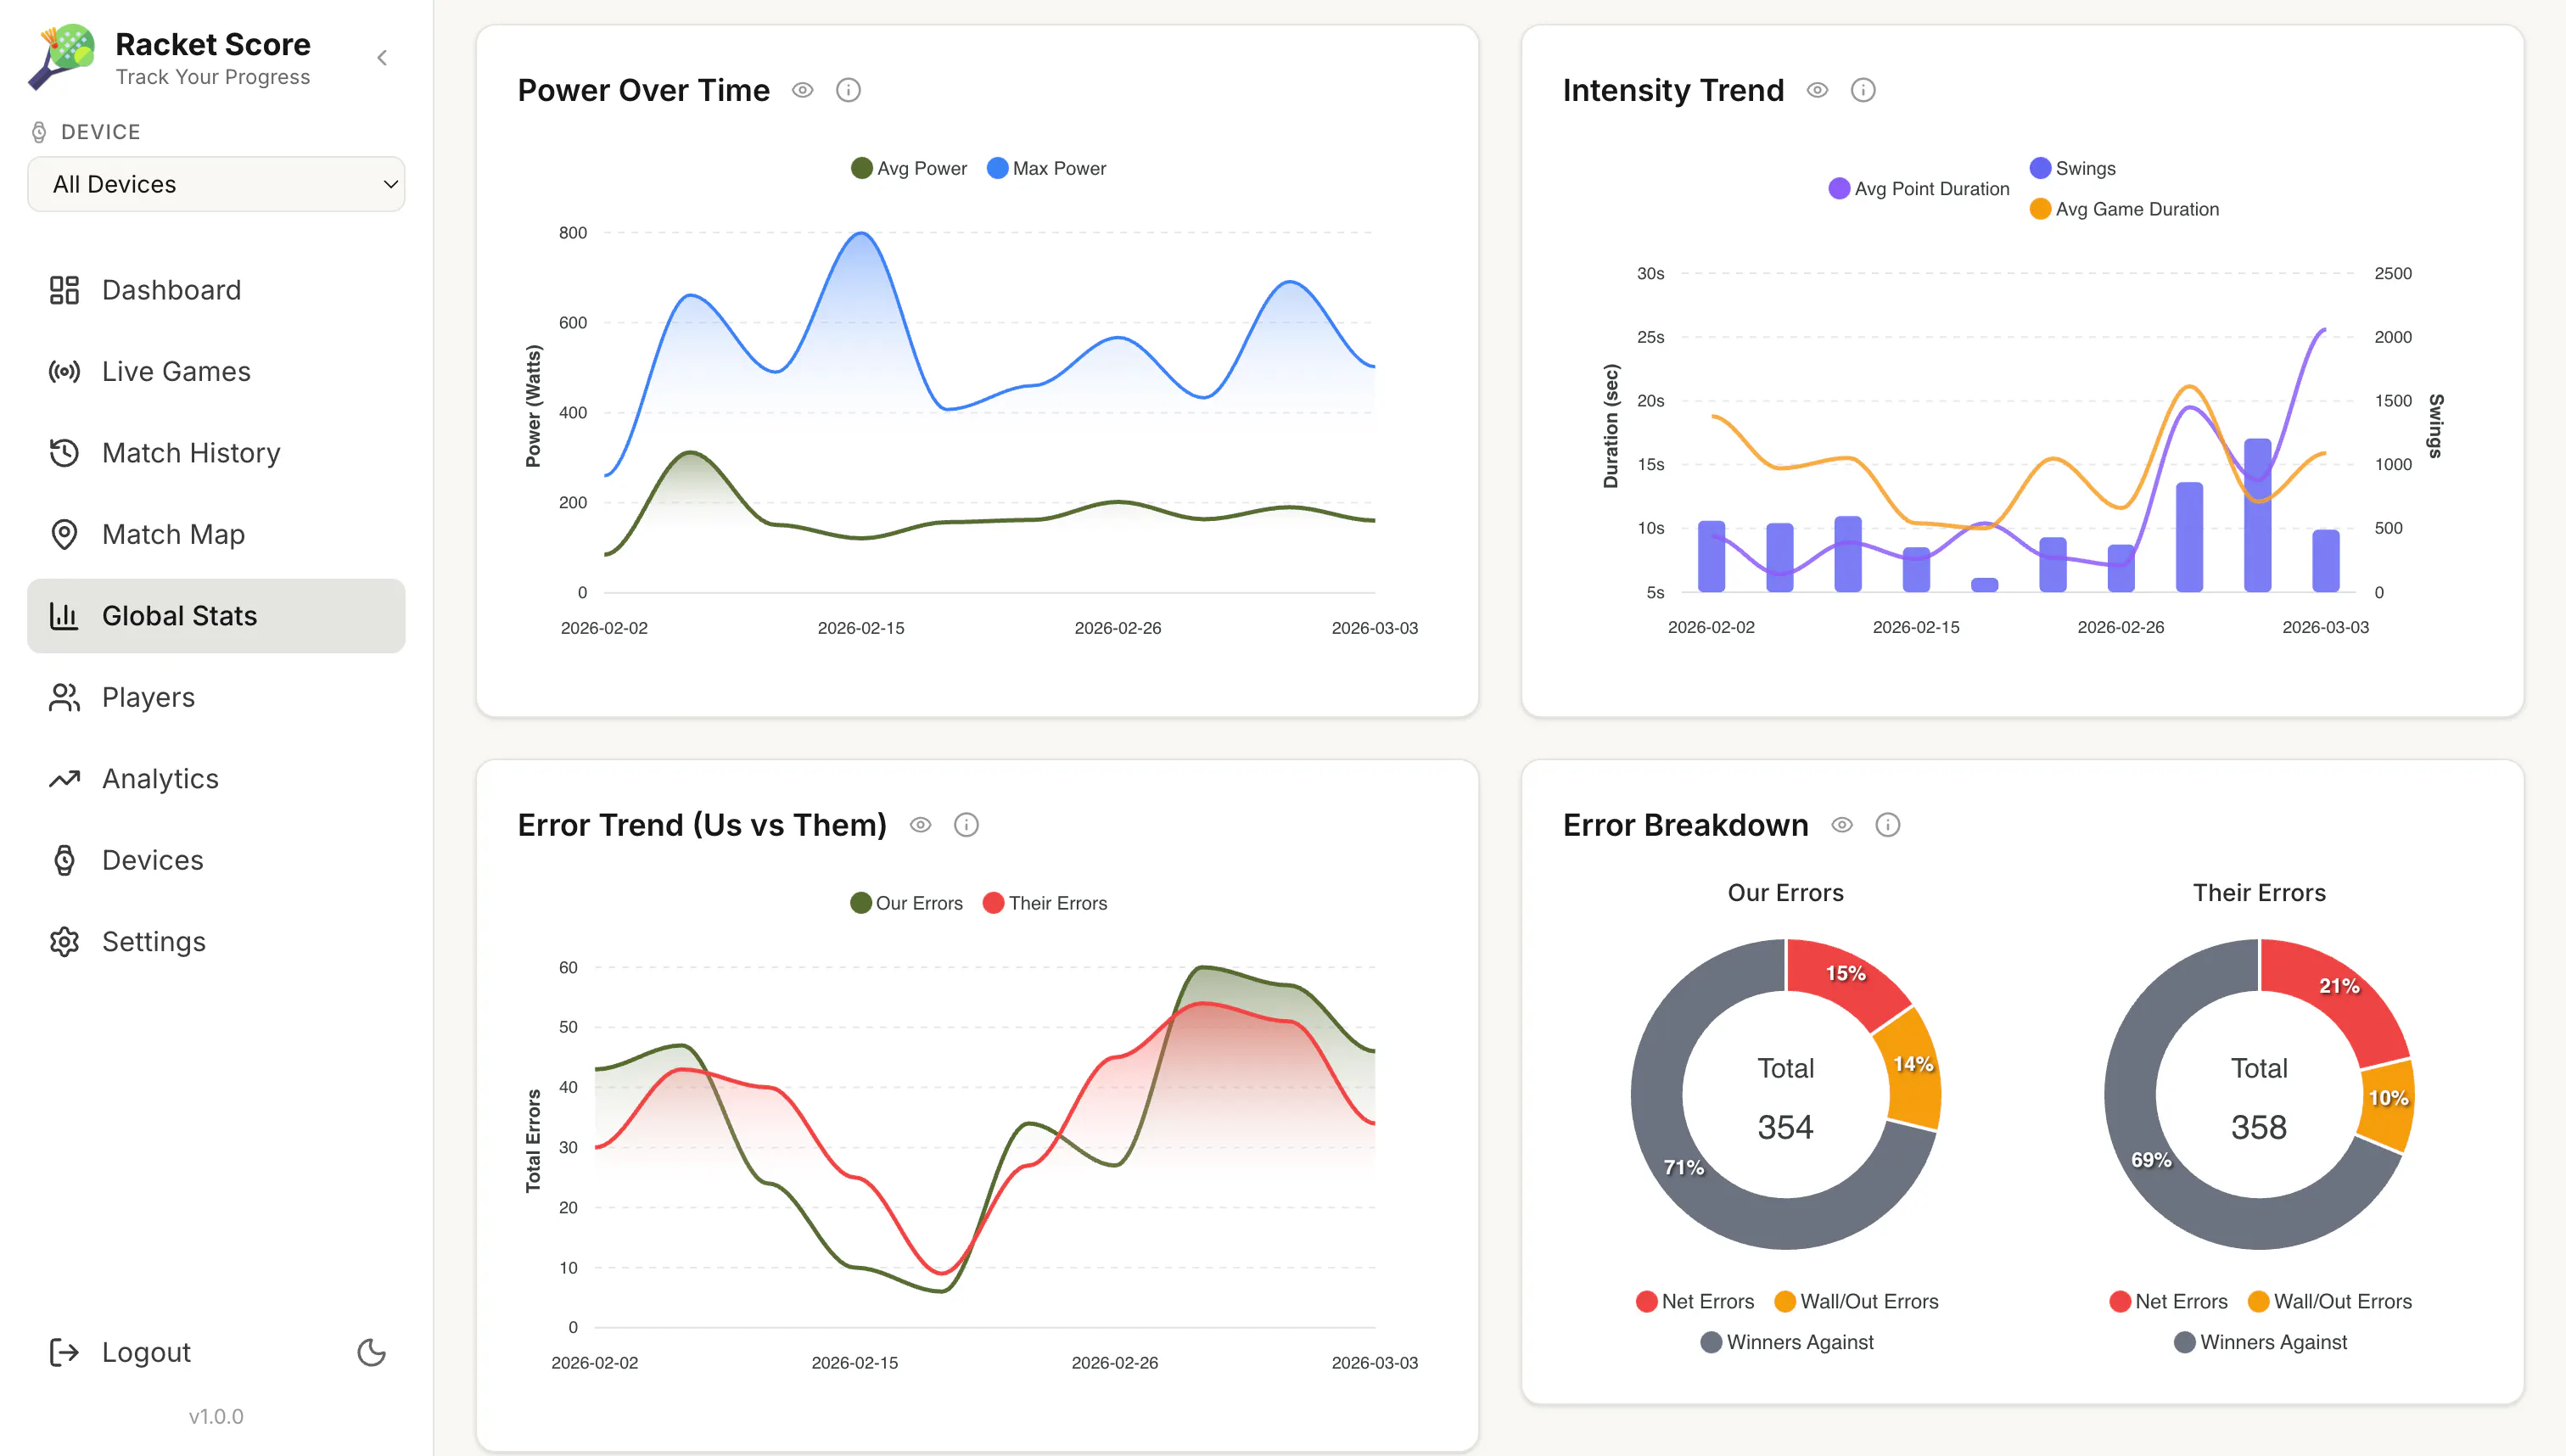Click the Dashboard grid icon
The height and width of the screenshot is (1456, 2566).
point(64,290)
